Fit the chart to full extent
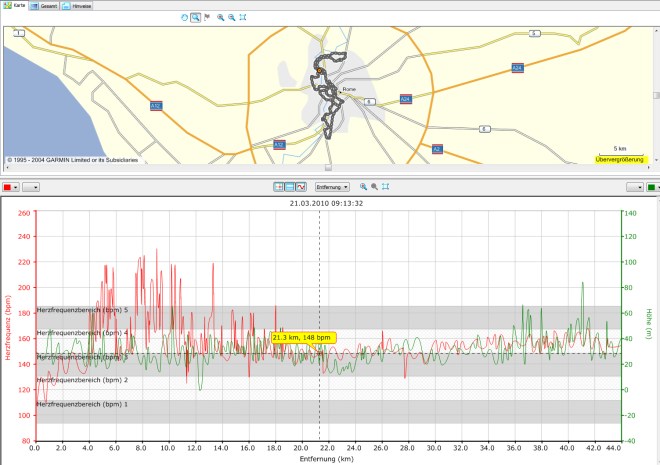Image resolution: width=660 pixels, height=465 pixels. (385, 186)
